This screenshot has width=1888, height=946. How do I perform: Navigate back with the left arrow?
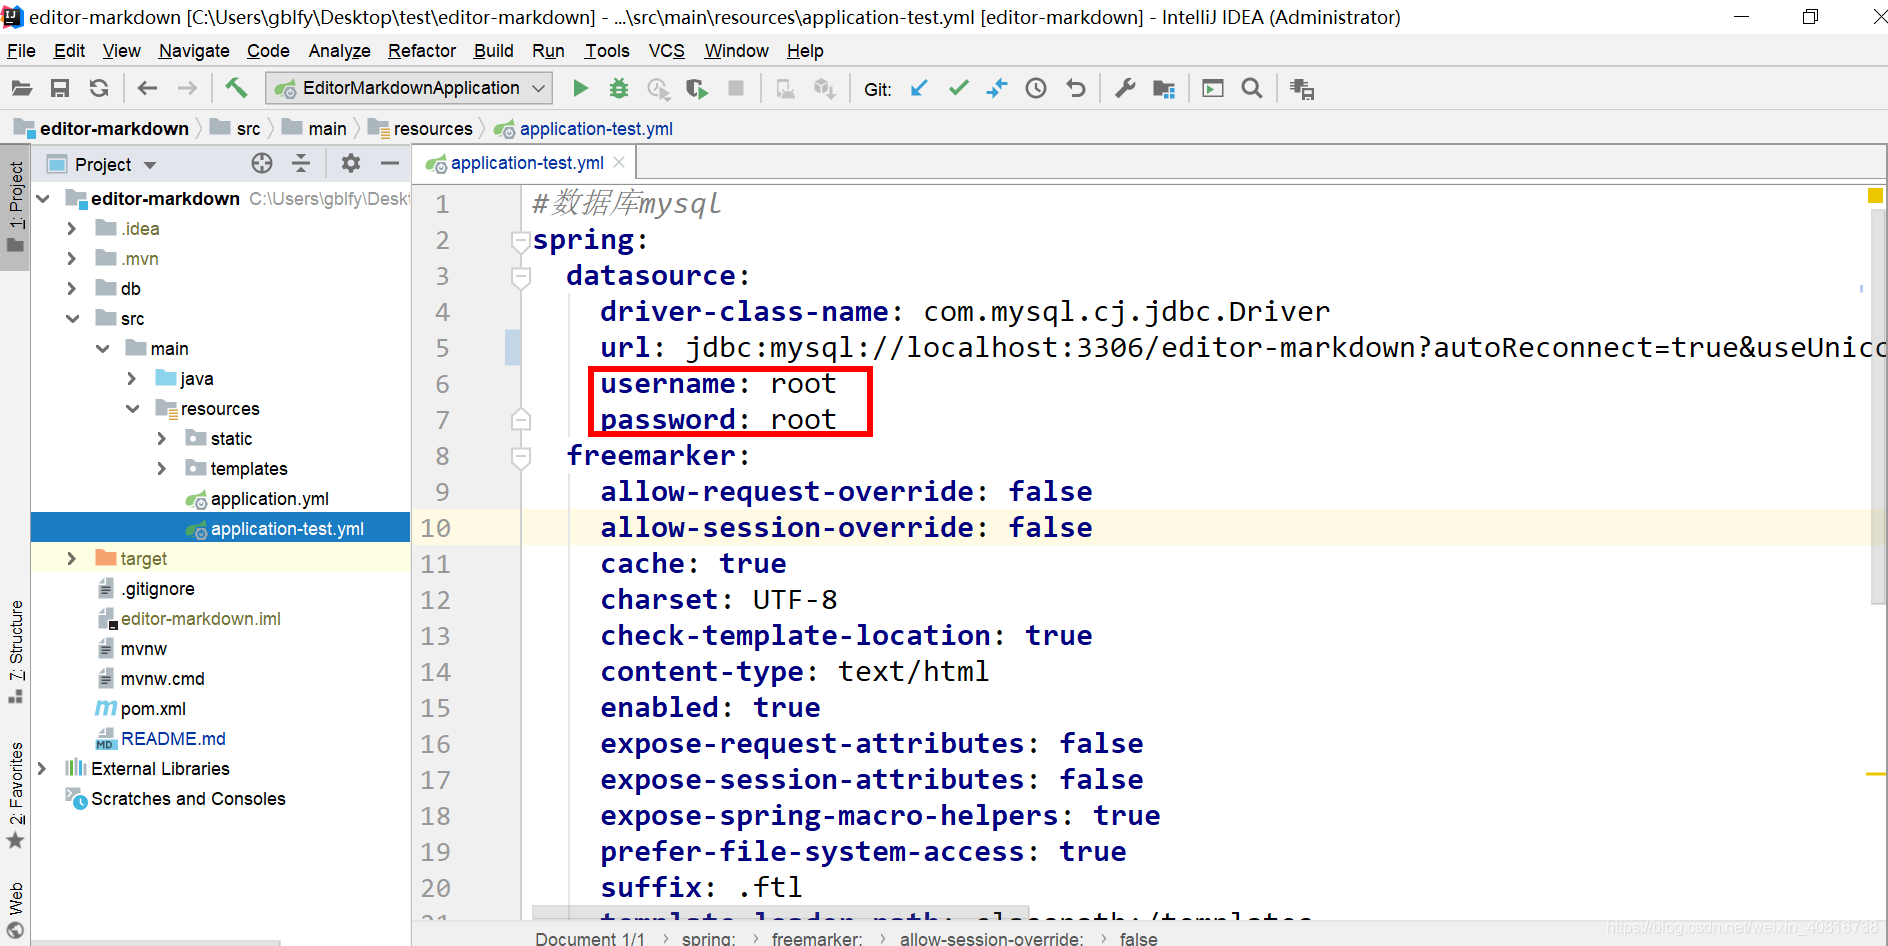click(x=147, y=89)
